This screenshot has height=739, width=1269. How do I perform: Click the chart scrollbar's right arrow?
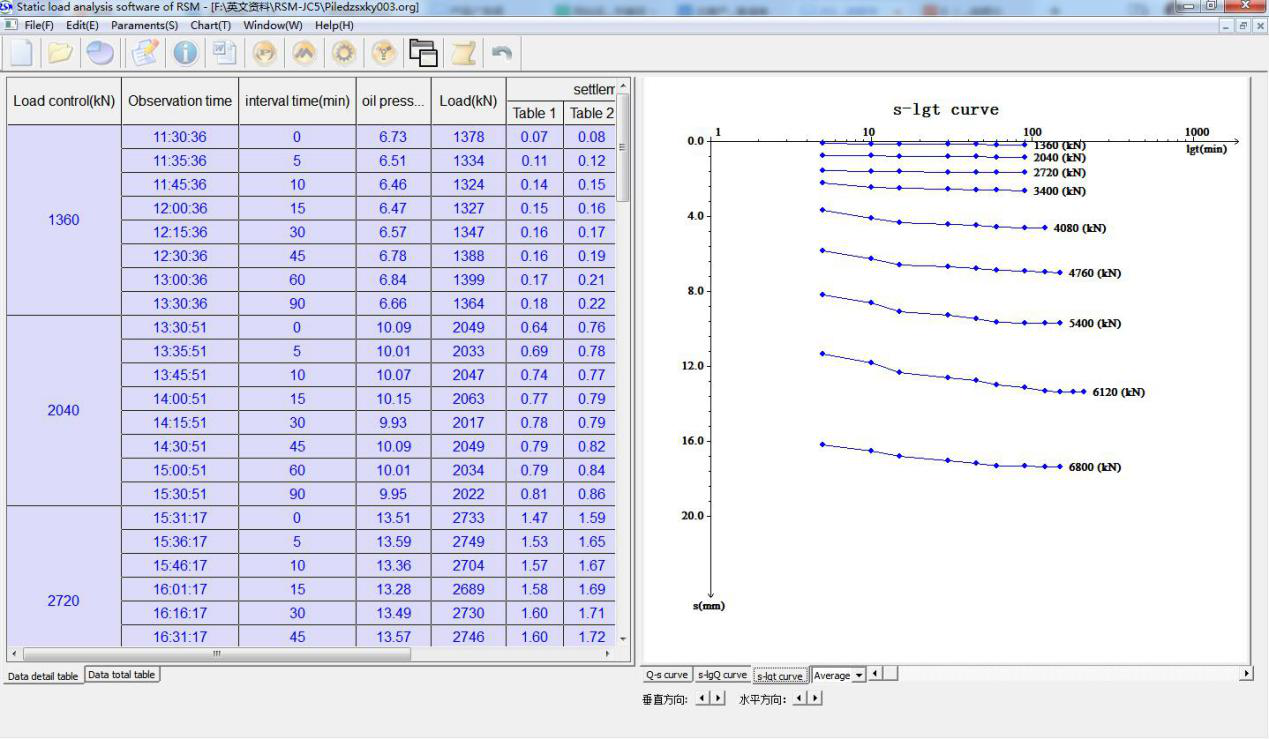1246,675
